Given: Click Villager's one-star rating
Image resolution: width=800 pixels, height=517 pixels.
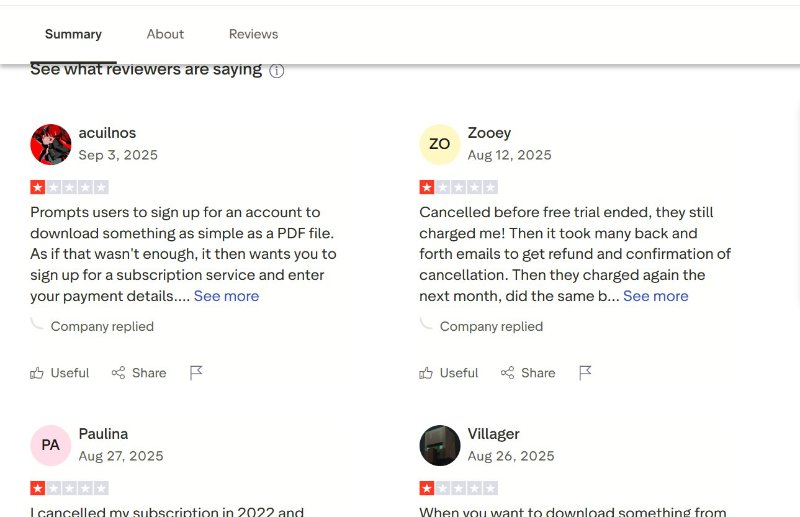Looking at the screenshot, I should [459, 488].
